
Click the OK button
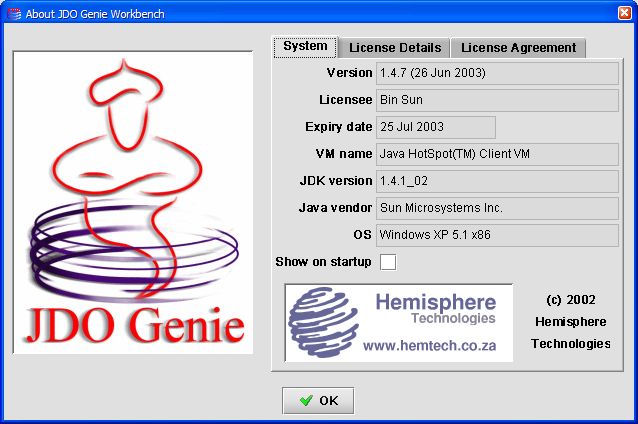click(x=318, y=401)
